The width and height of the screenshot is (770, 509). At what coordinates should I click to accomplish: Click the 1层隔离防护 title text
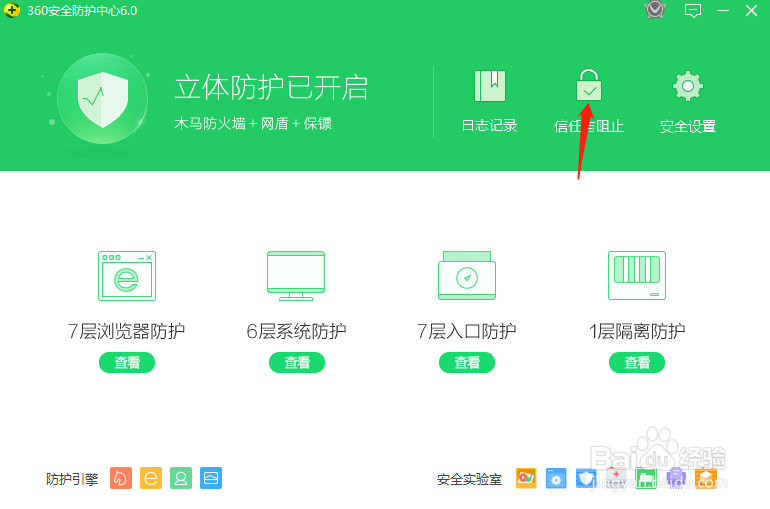pos(637,331)
